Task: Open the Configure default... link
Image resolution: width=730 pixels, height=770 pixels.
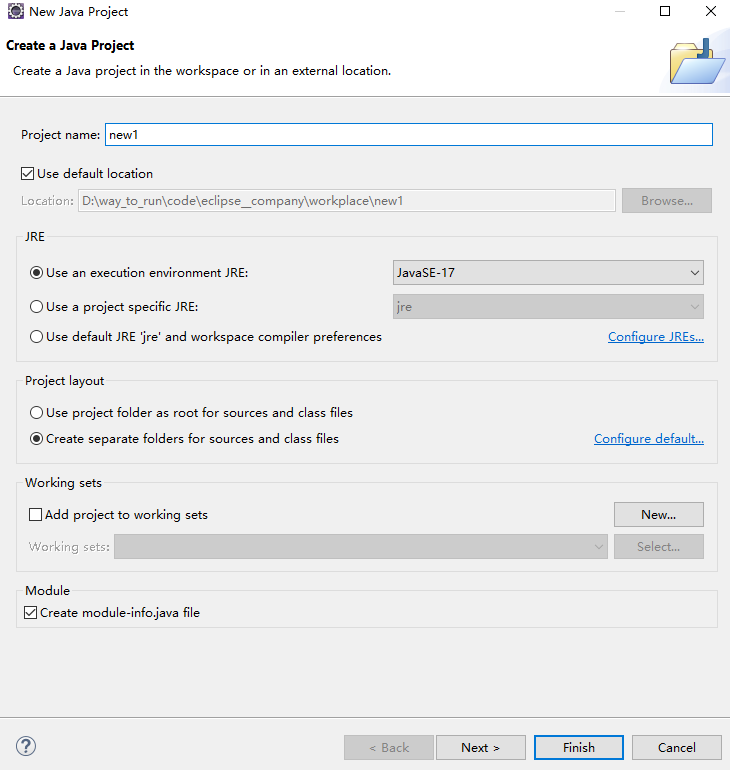Action: pyautogui.click(x=649, y=439)
